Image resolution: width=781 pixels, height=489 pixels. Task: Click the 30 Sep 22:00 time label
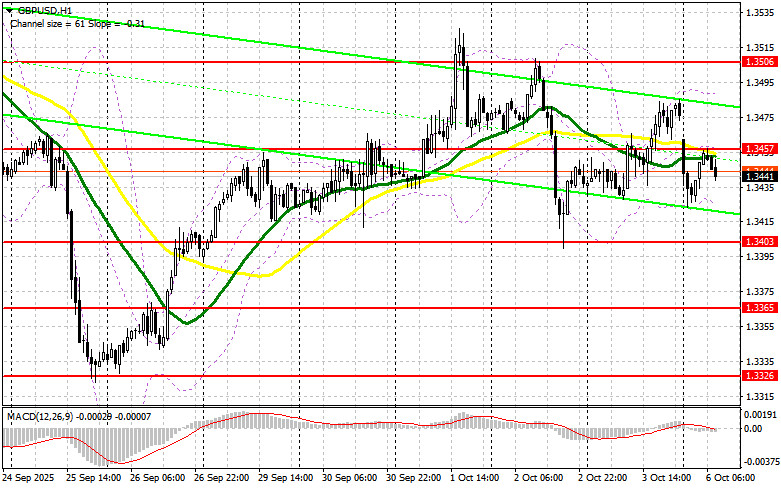(414, 478)
